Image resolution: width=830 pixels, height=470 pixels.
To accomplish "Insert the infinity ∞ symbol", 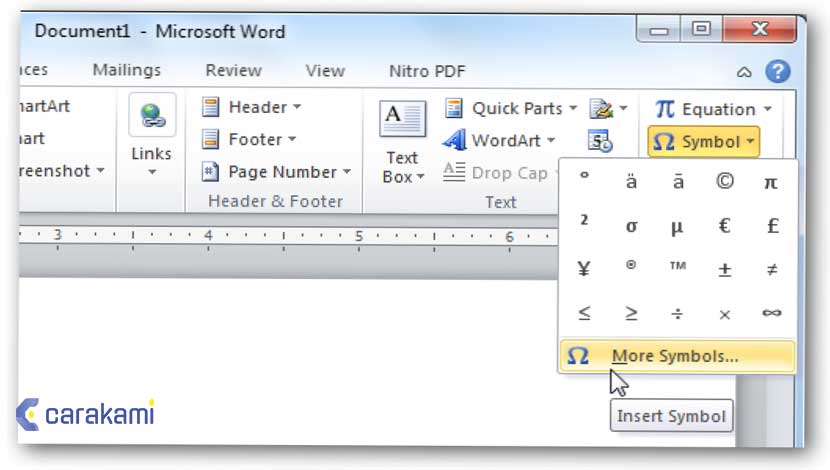I will point(771,313).
